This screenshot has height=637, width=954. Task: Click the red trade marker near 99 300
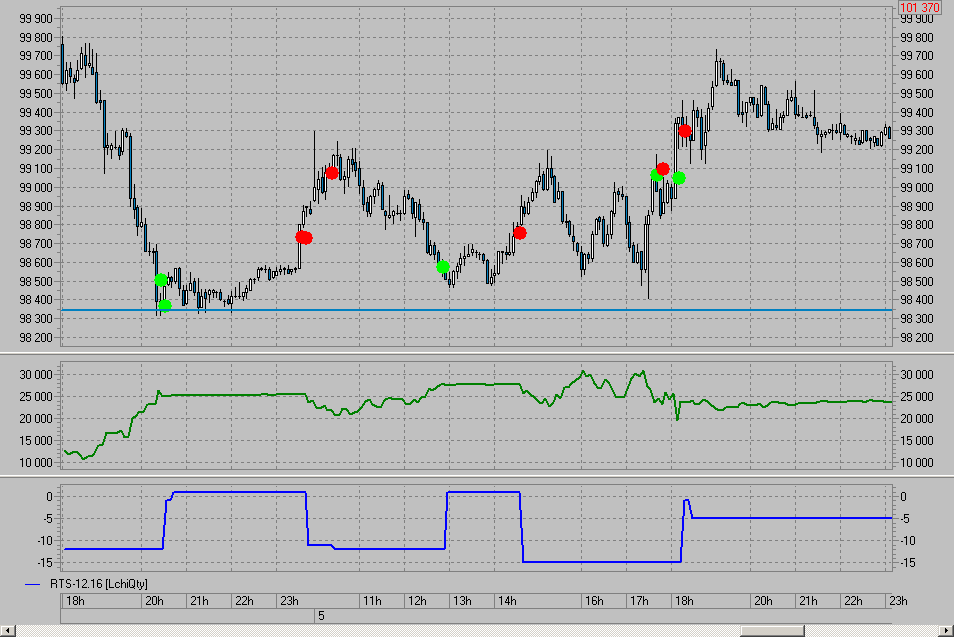click(685, 131)
